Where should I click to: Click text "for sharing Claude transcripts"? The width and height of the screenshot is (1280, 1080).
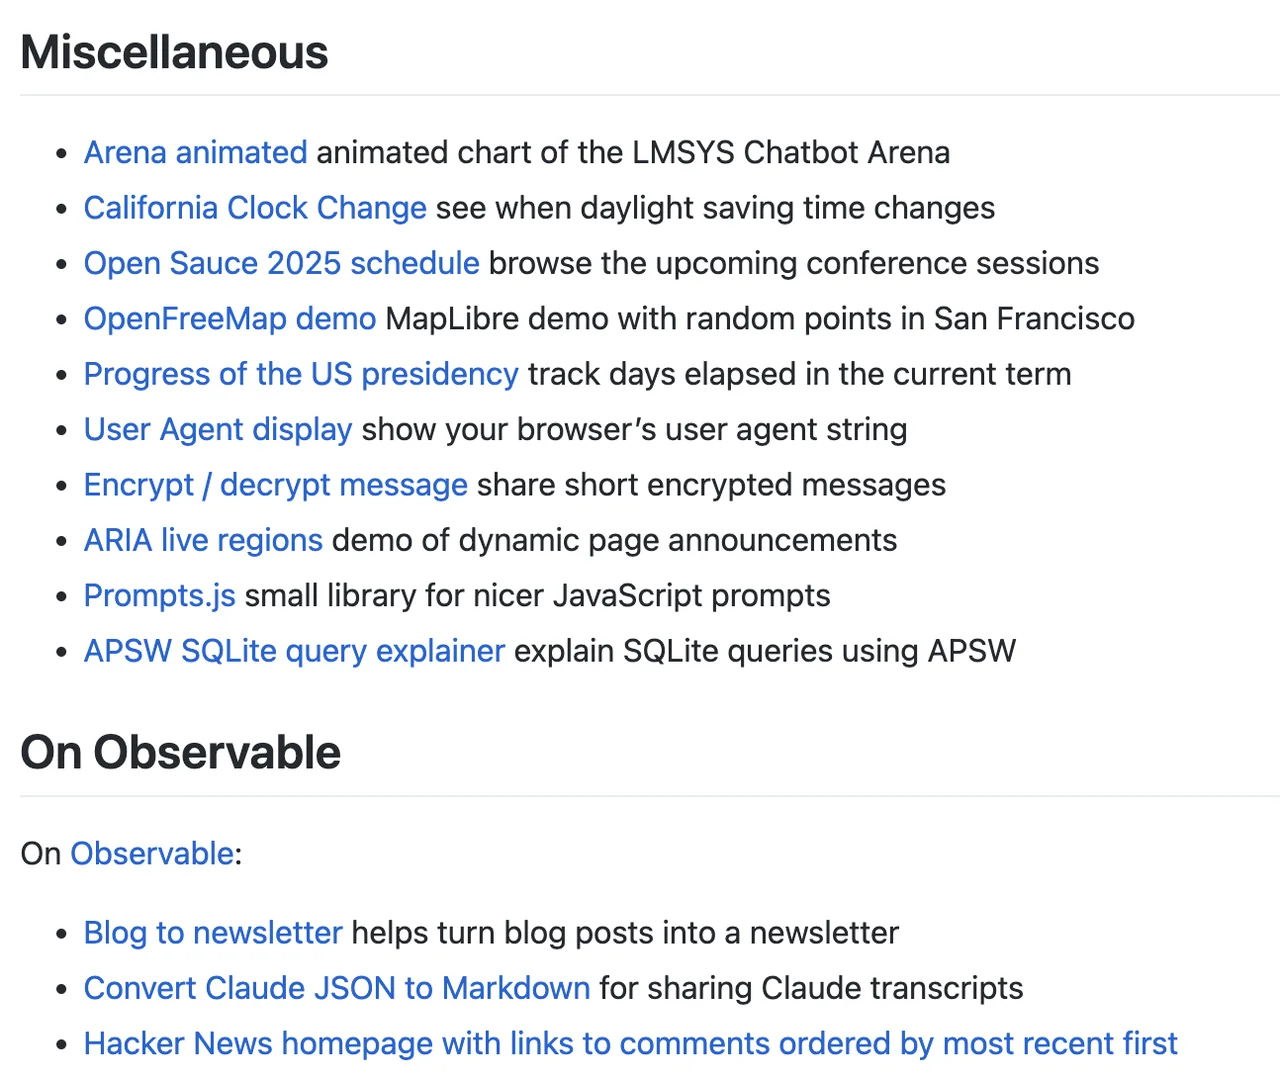pos(811,988)
